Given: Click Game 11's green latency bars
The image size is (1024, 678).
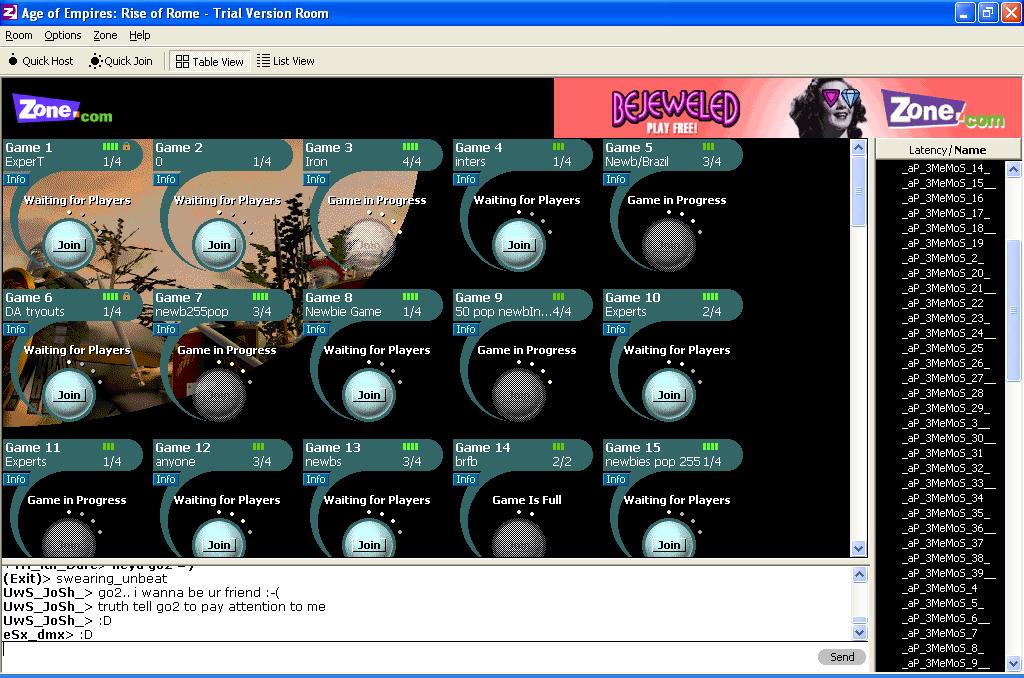Looking at the screenshot, I should 108,447.
